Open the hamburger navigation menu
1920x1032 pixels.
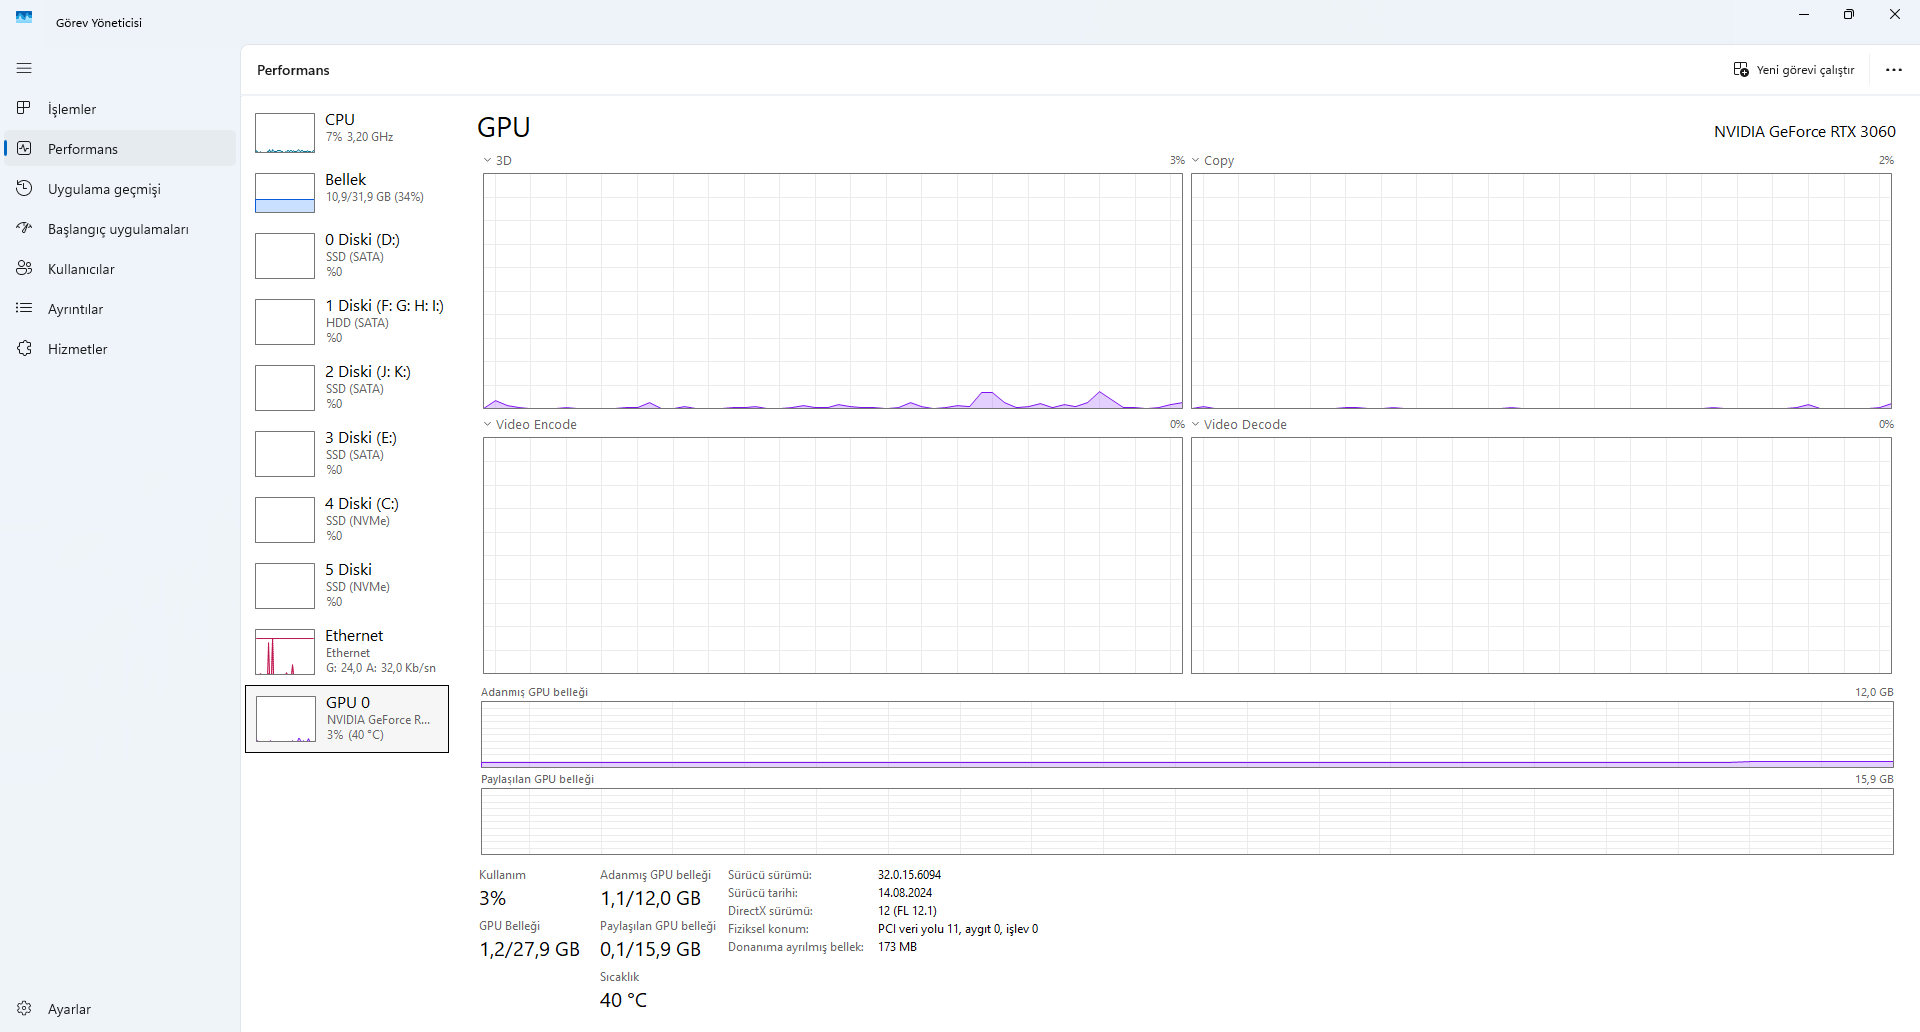24,68
